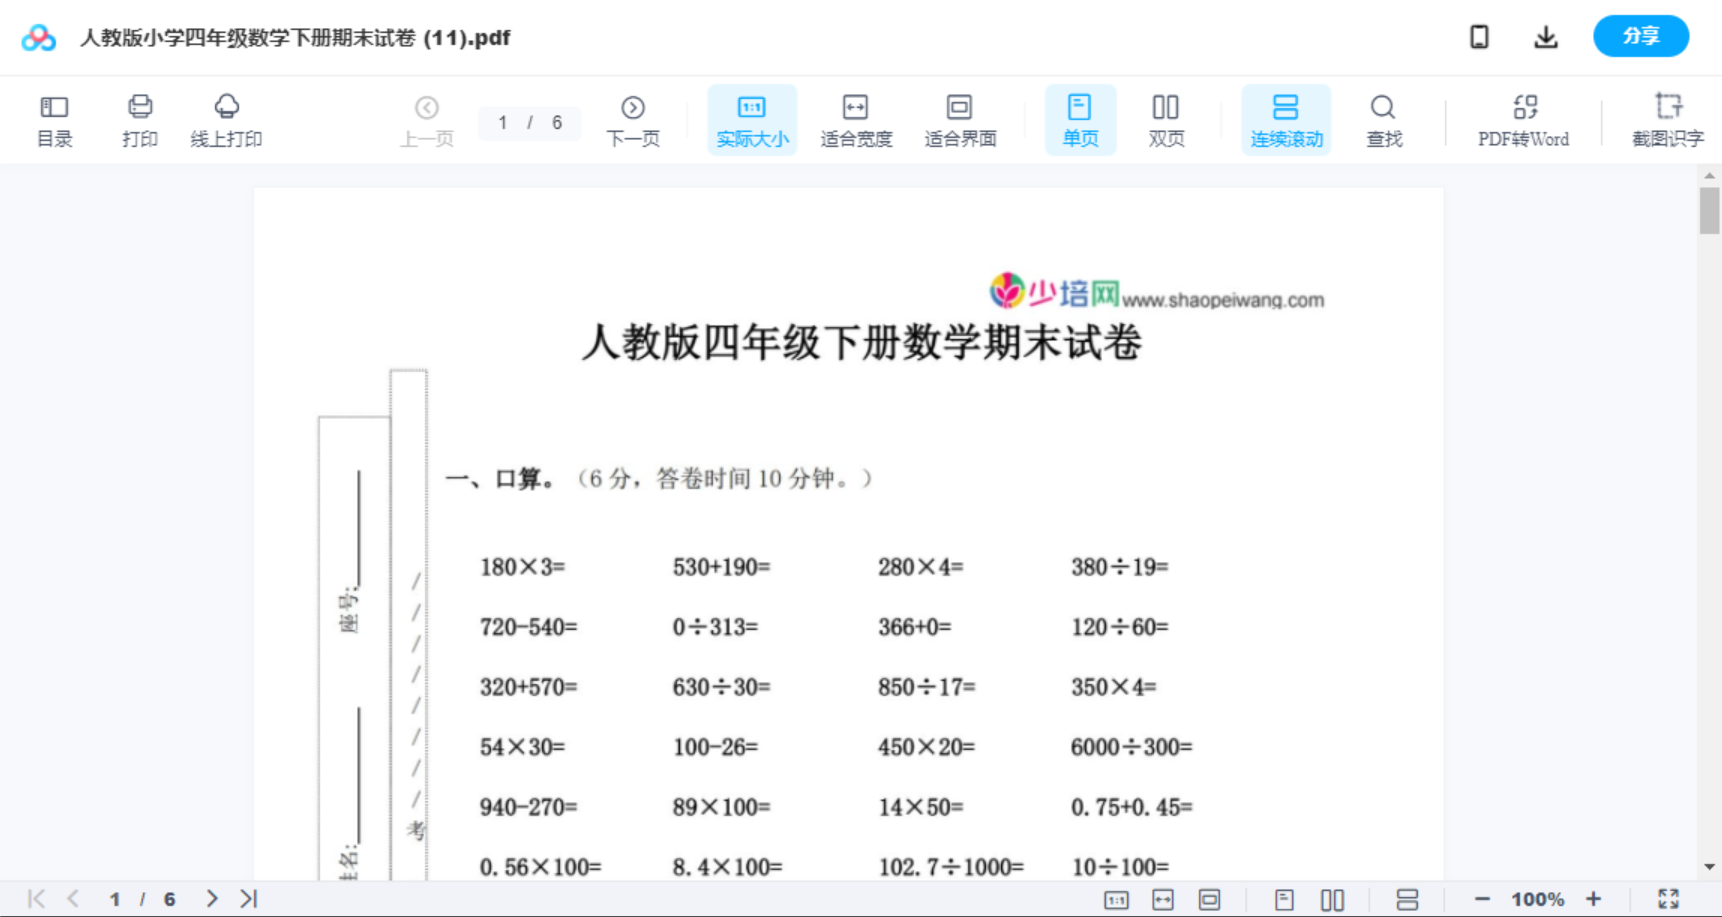Open the mobile view icon near the share button

[x=1479, y=36]
